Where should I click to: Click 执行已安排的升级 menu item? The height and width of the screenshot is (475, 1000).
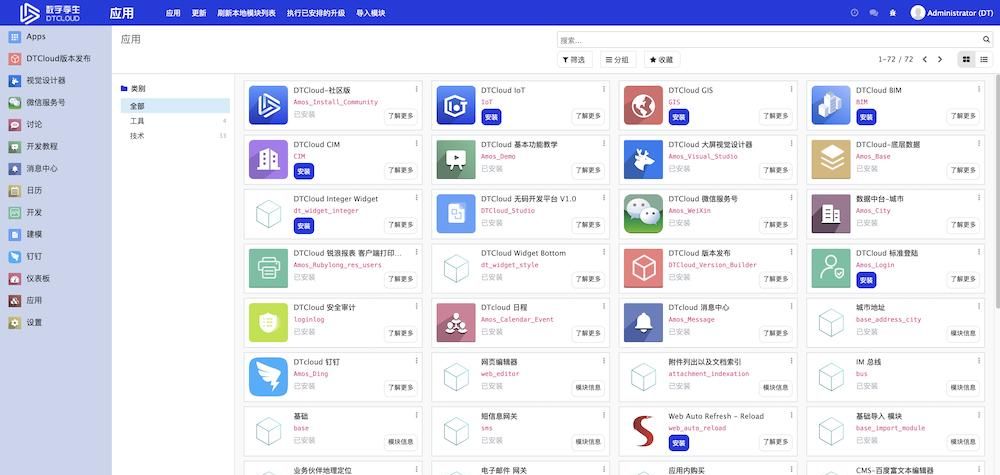tap(316, 13)
